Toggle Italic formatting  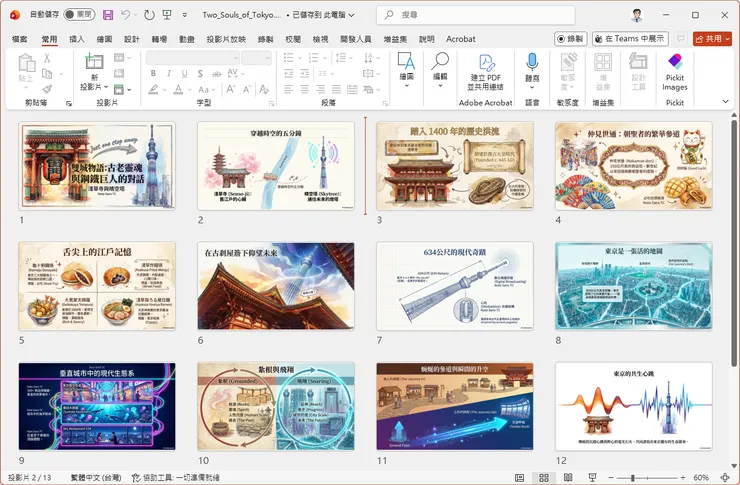point(169,74)
